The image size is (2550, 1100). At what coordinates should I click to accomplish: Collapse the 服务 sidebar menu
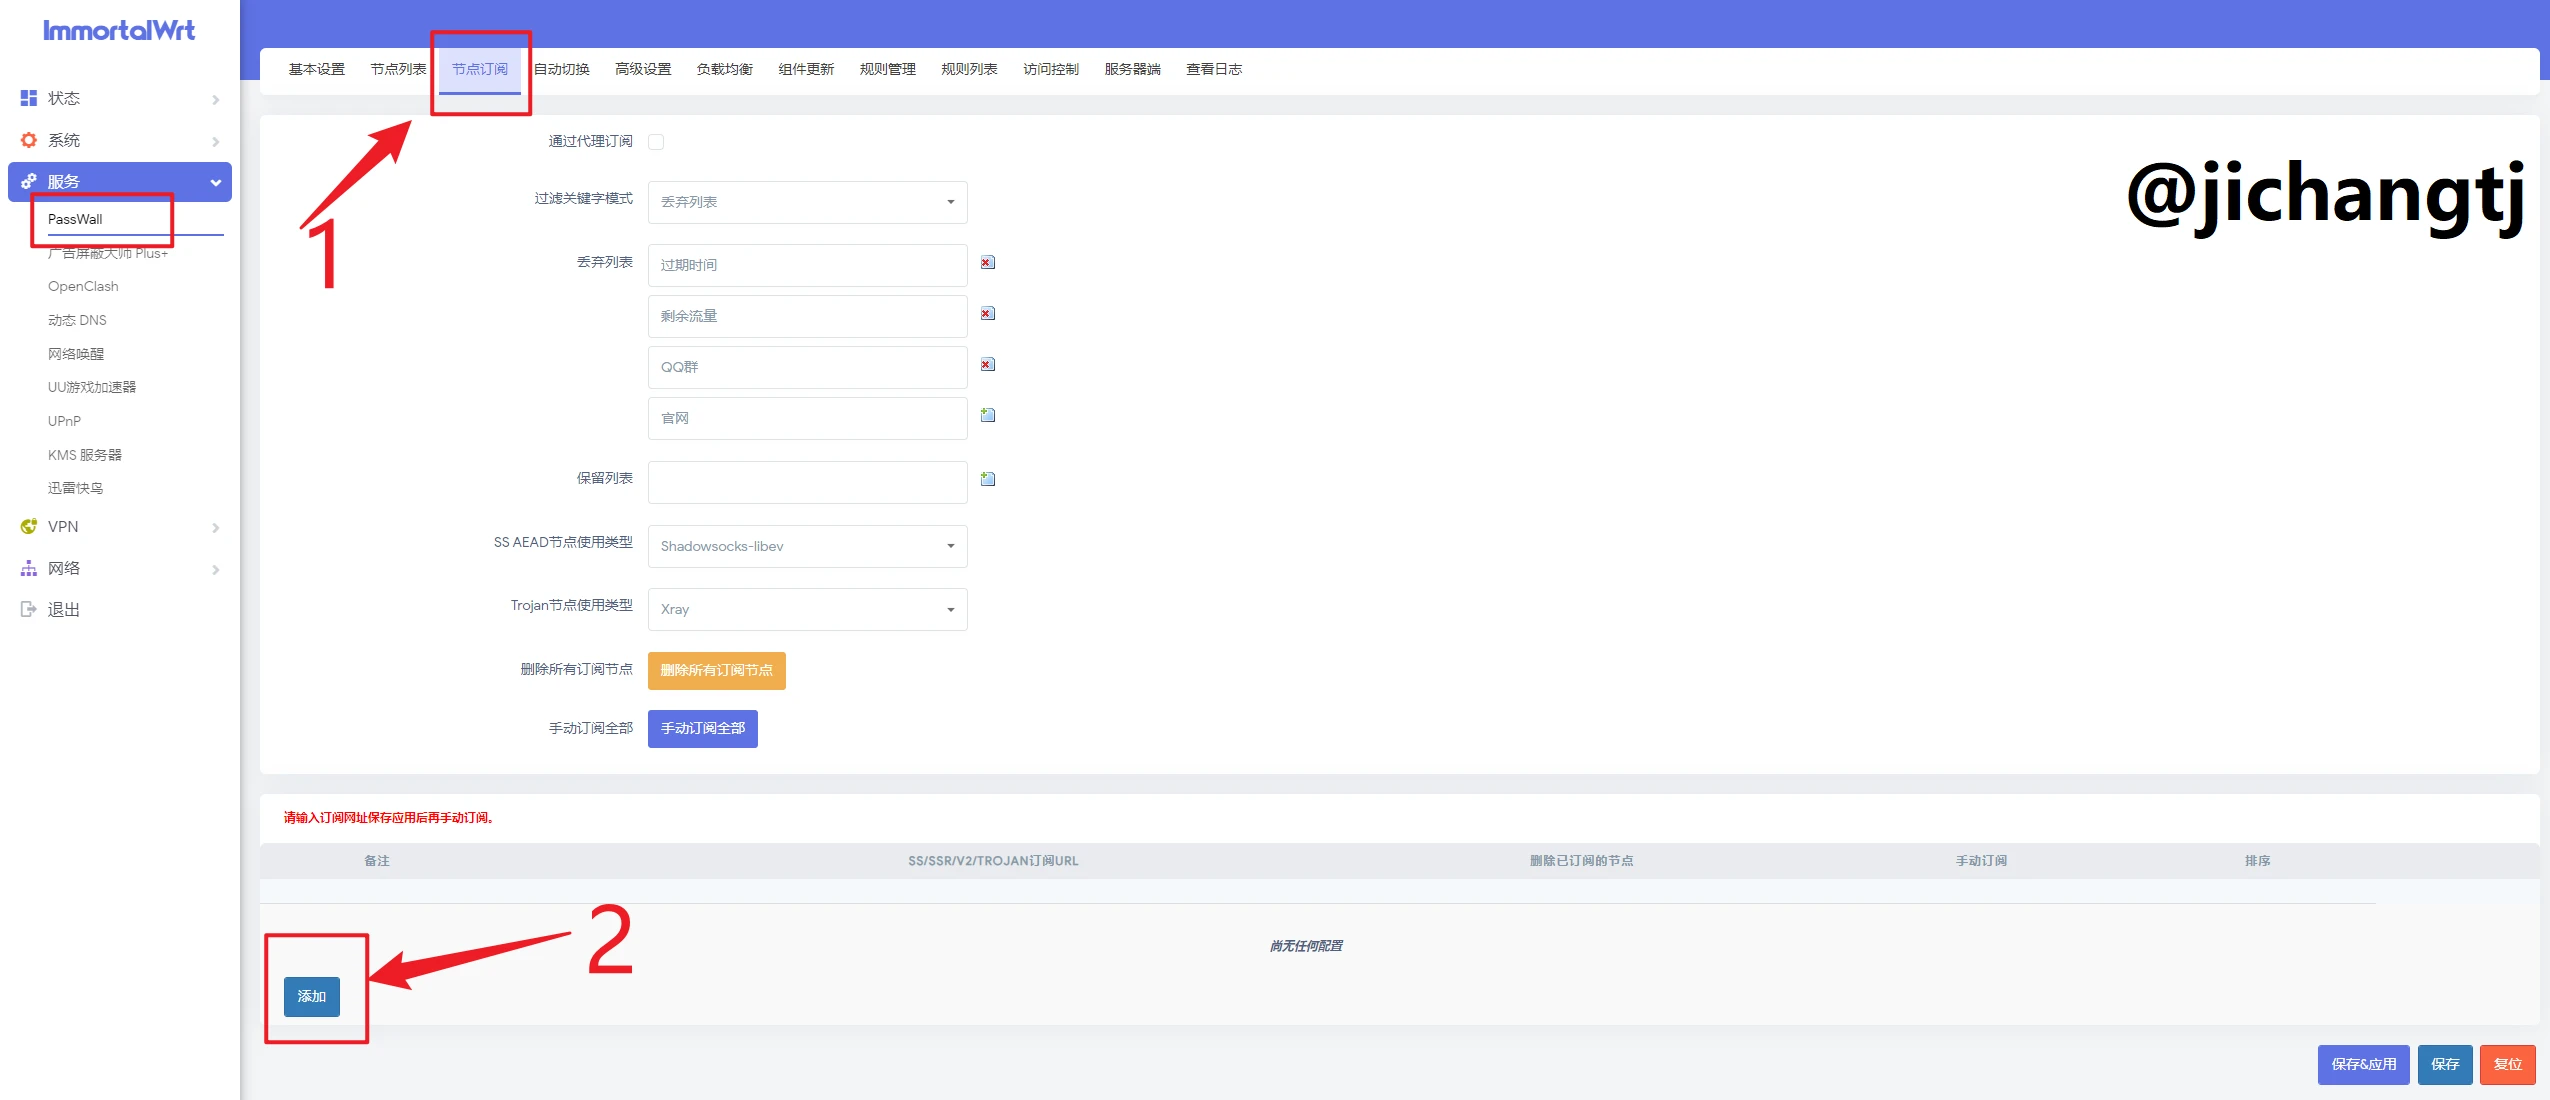(120, 182)
